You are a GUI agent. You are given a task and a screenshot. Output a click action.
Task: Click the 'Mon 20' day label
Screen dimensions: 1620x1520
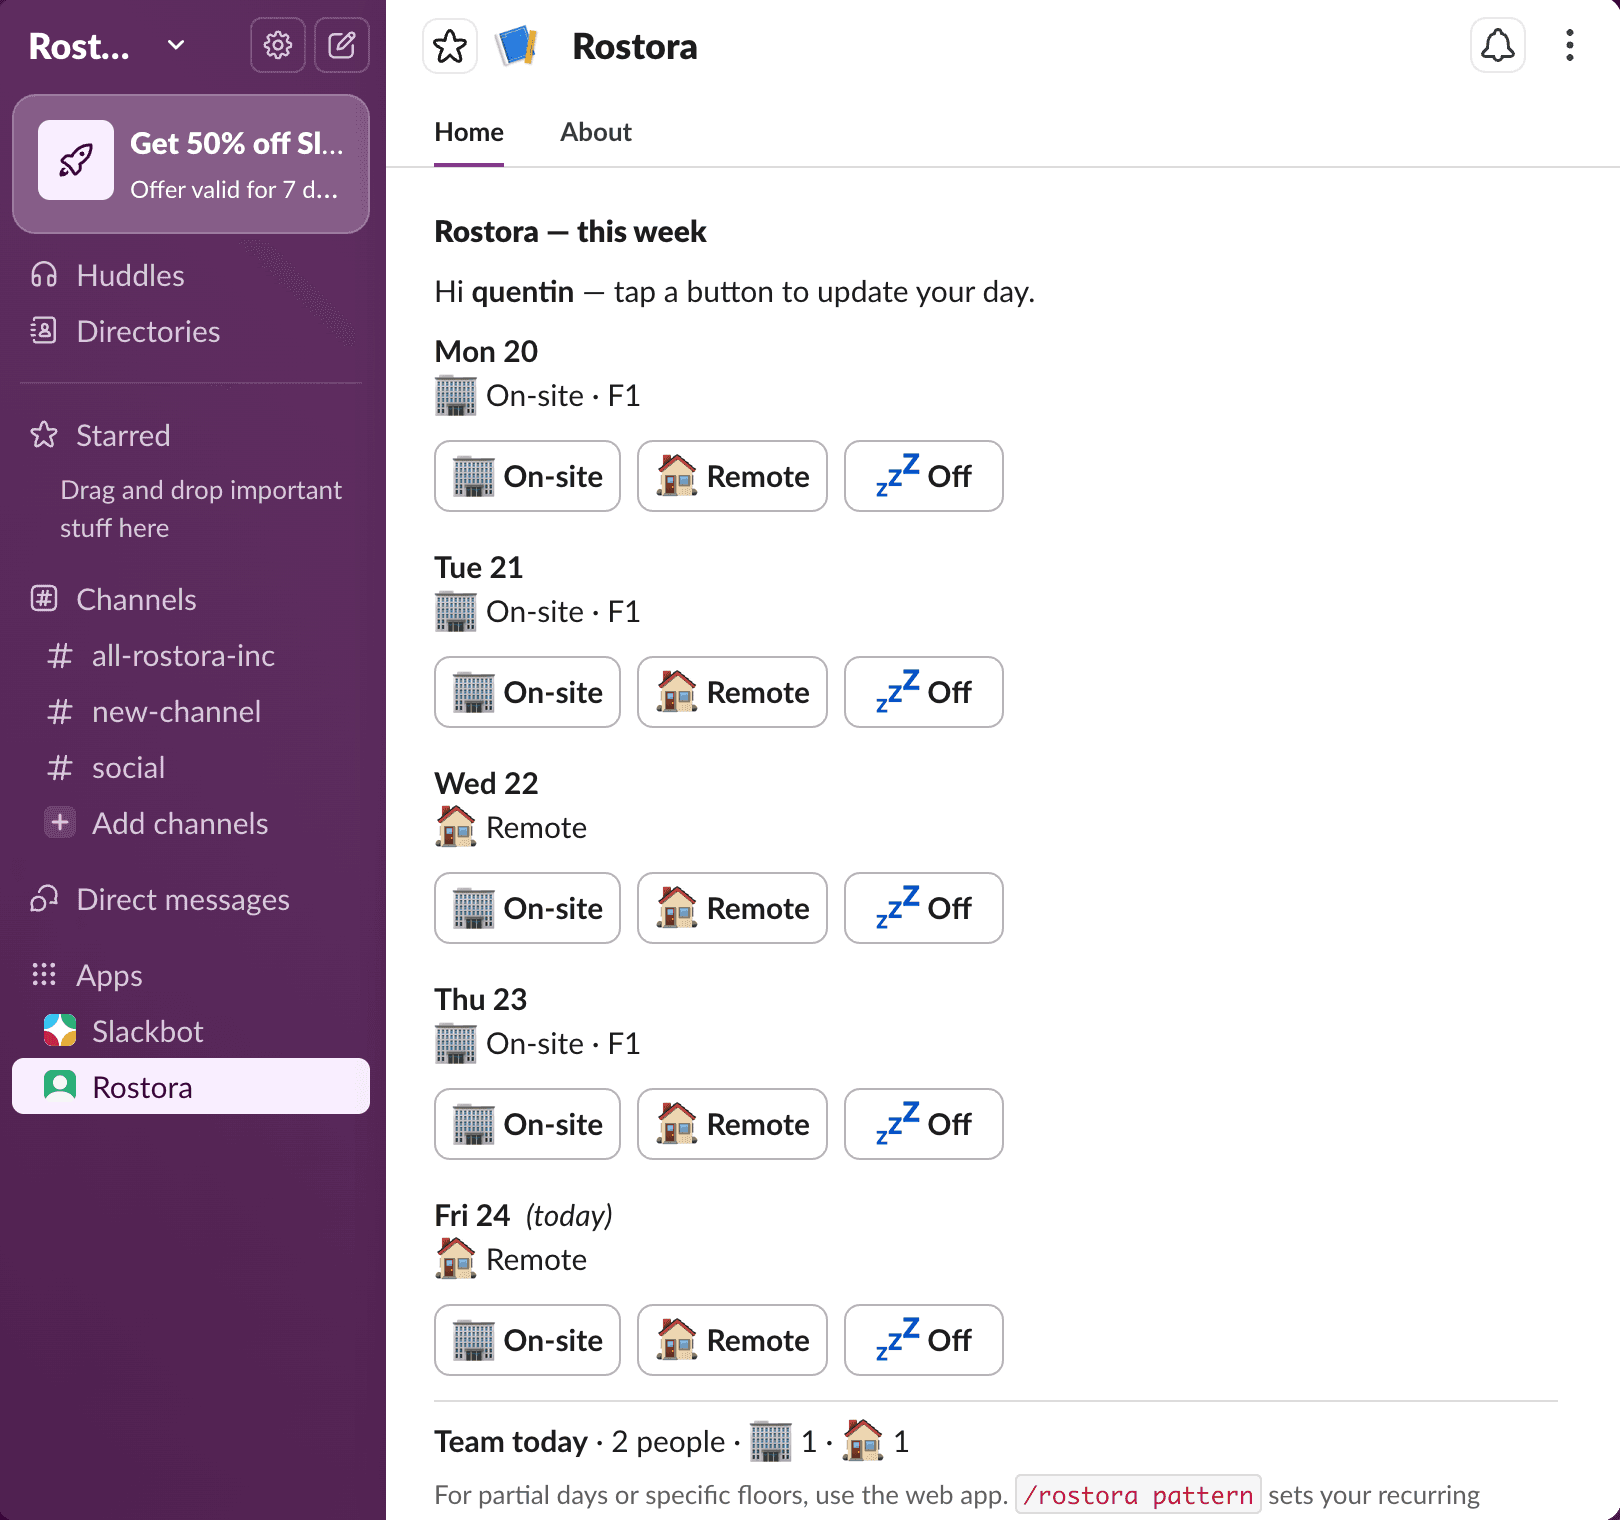tap(486, 351)
